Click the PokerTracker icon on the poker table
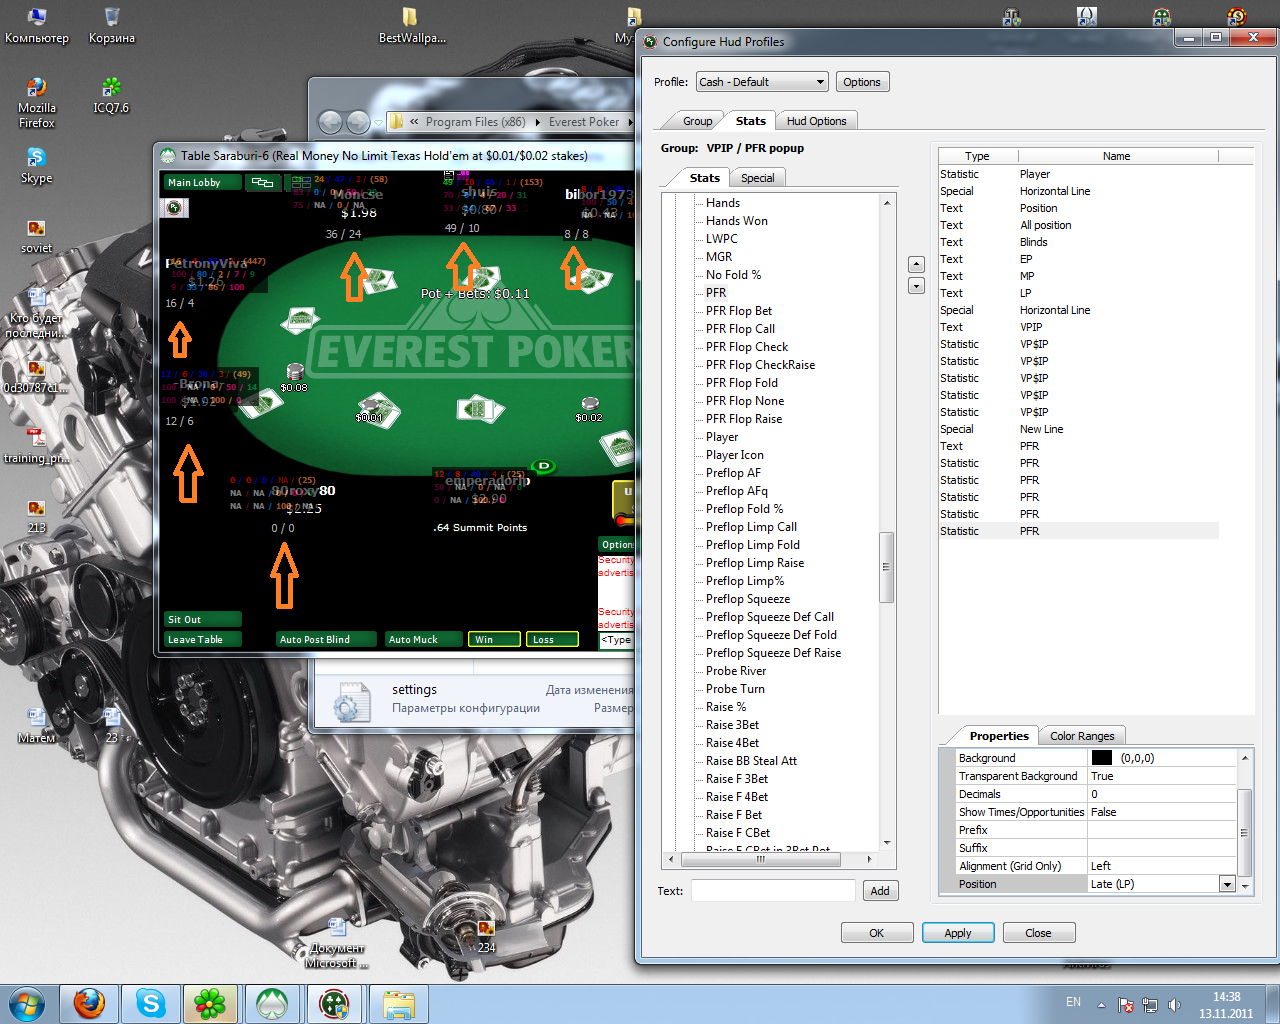 [x=174, y=208]
